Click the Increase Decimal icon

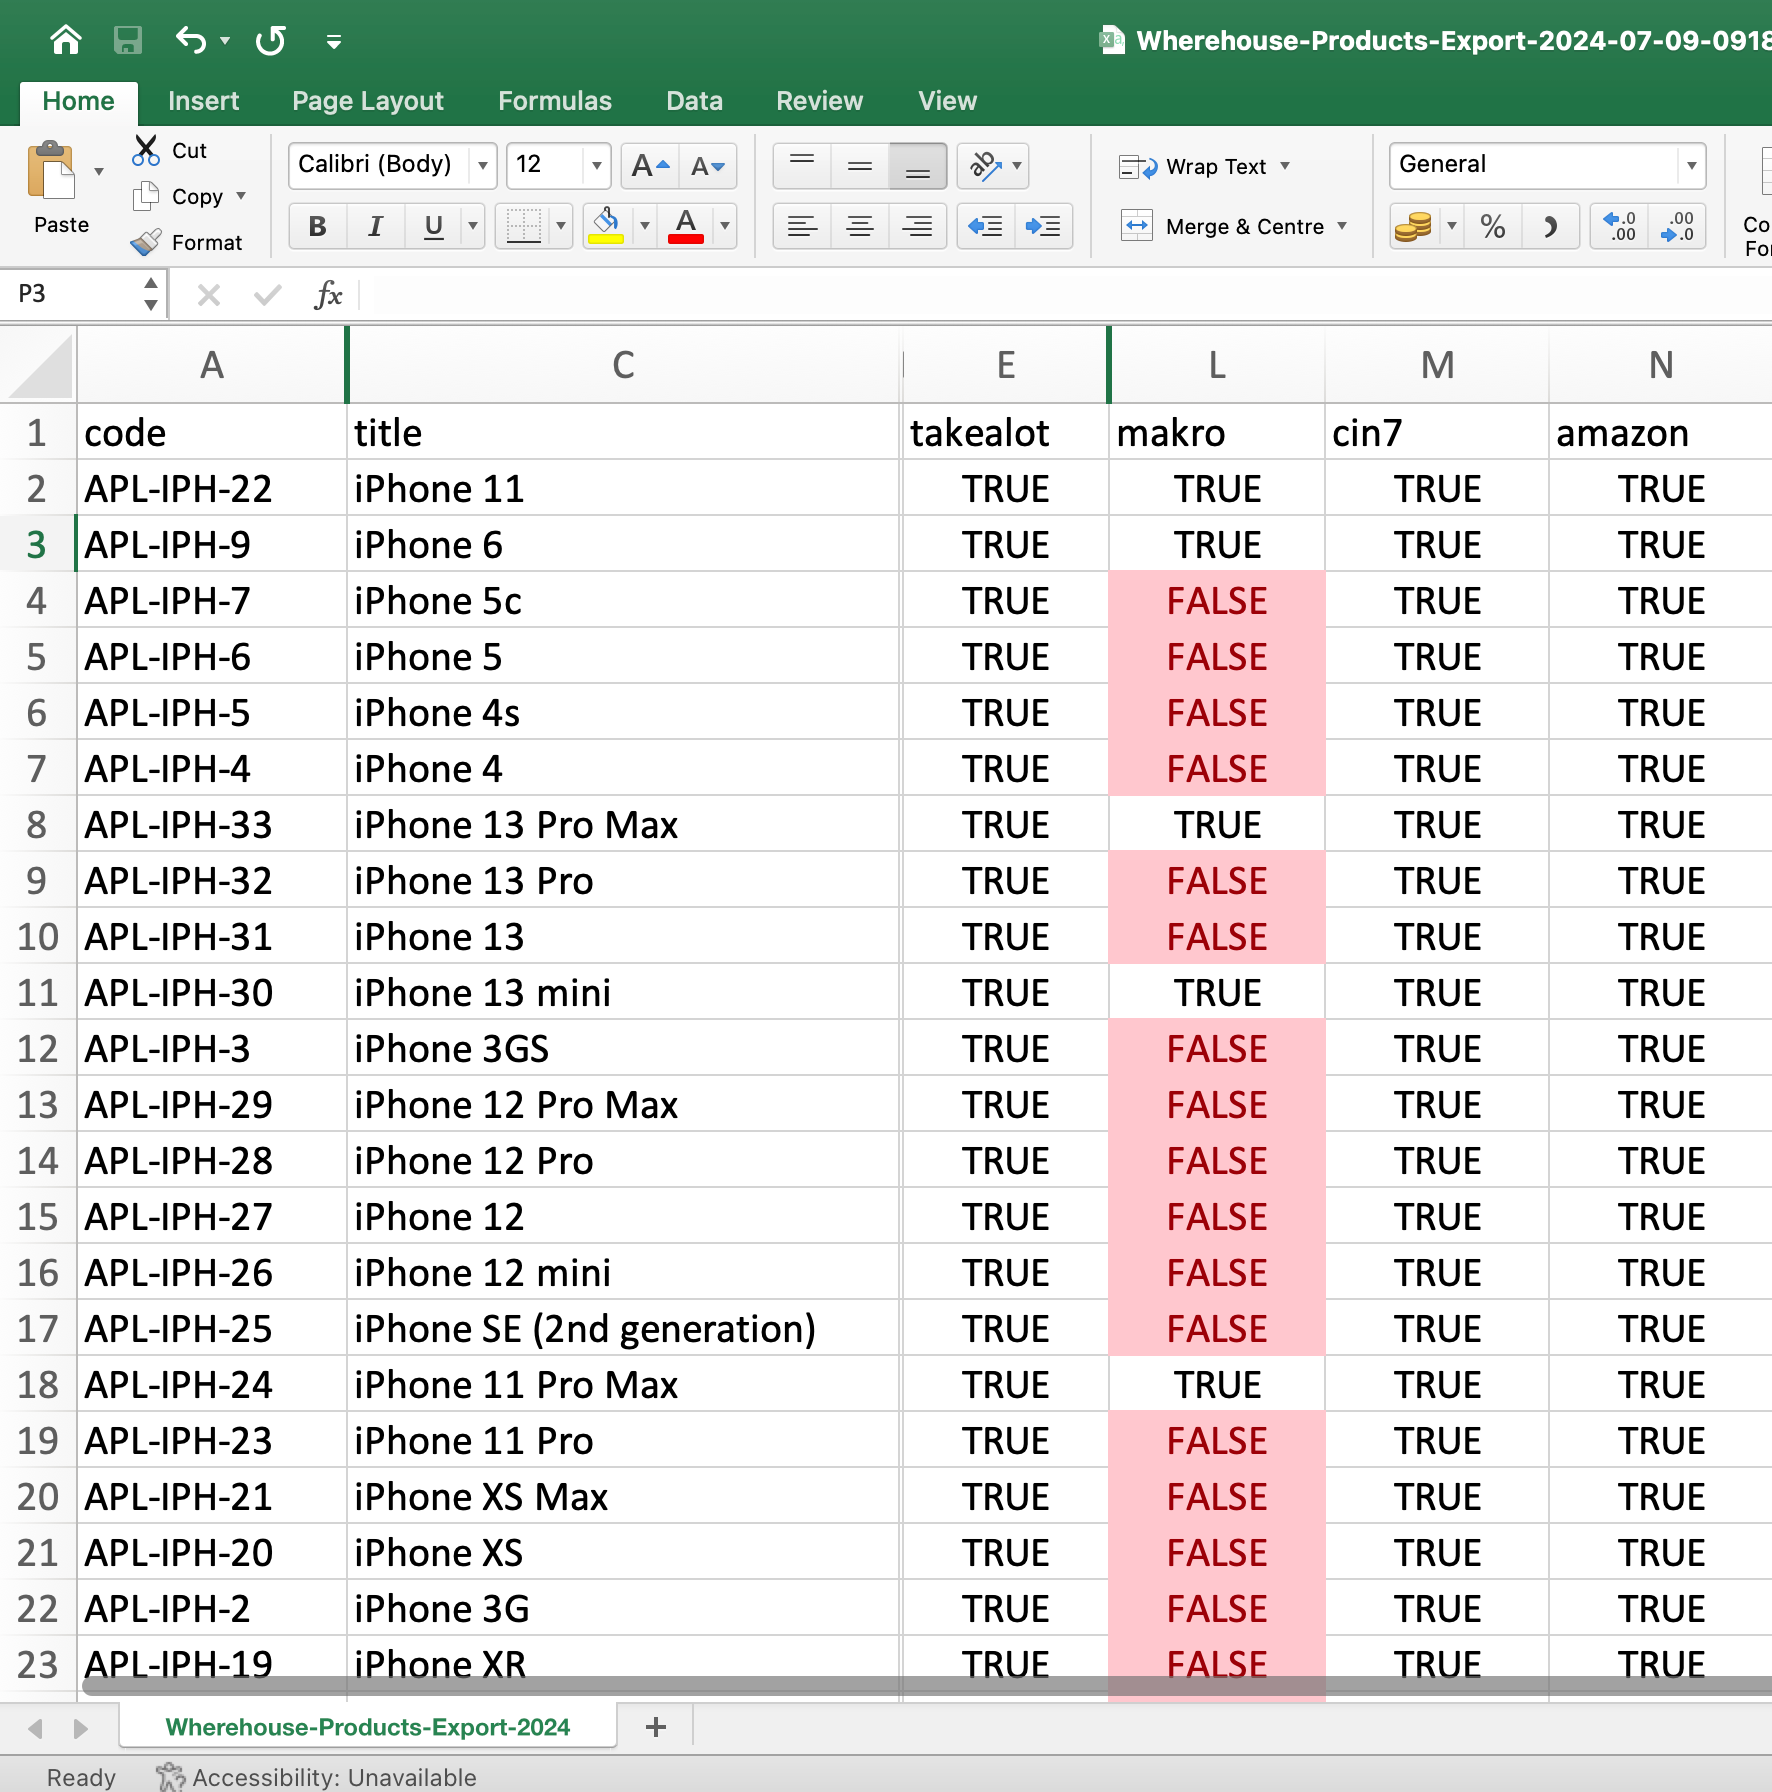click(x=1619, y=226)
